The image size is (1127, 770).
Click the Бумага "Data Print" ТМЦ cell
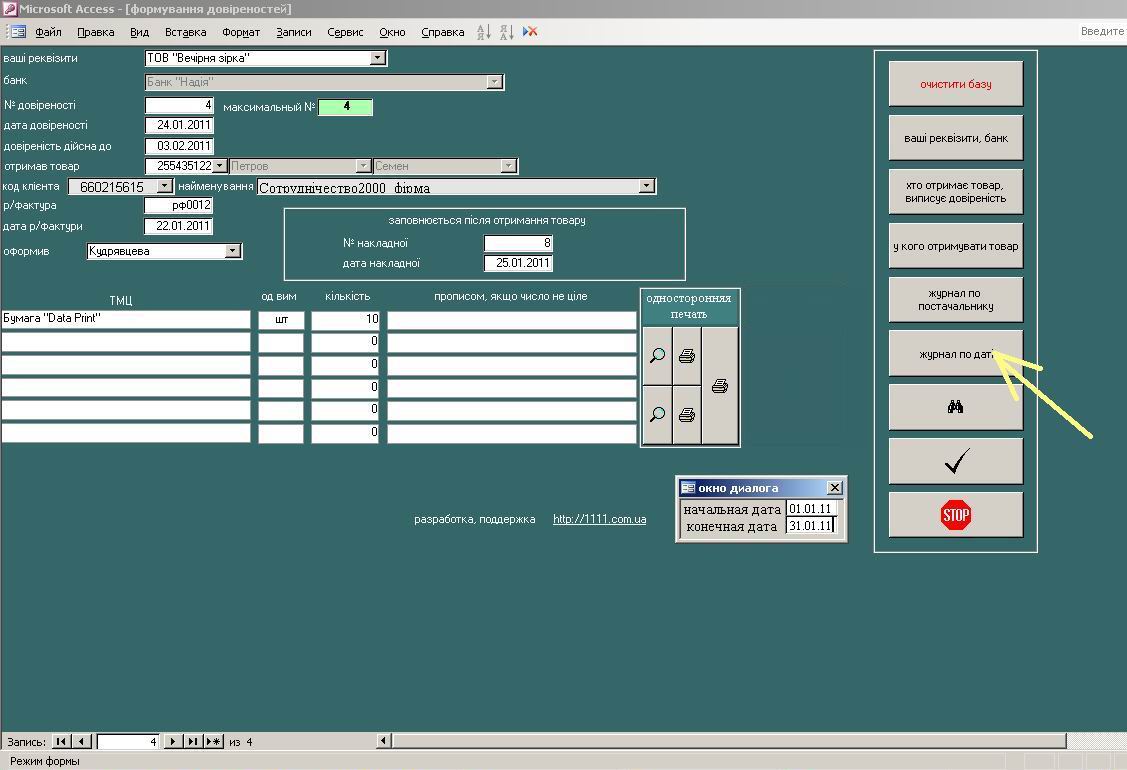tap(126, 319)
